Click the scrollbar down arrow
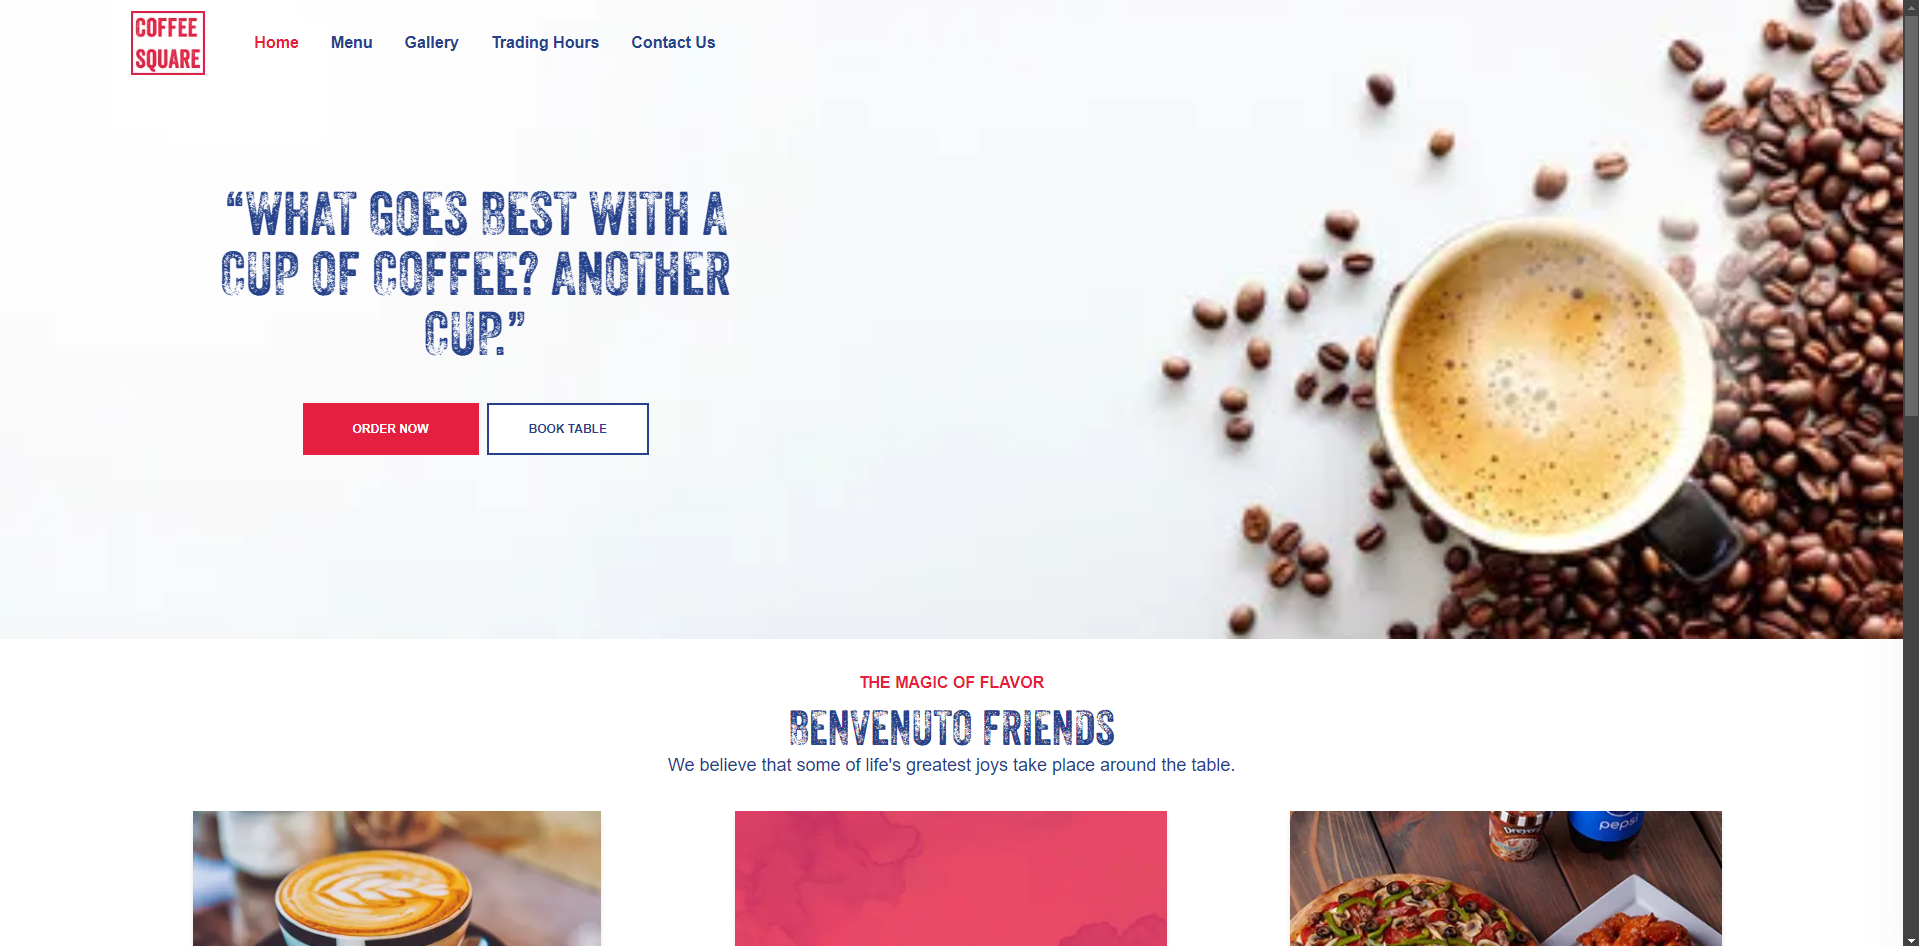Viewport: 1919px width, 946px height. (x=1911, y=938)
